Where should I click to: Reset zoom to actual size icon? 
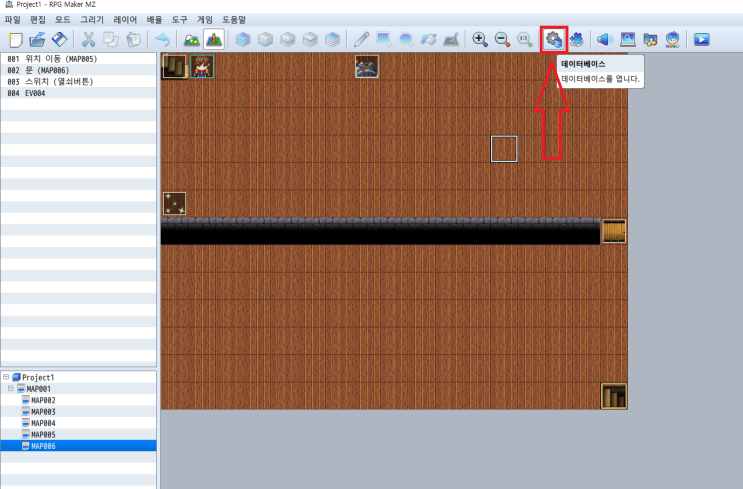point(525,39)
